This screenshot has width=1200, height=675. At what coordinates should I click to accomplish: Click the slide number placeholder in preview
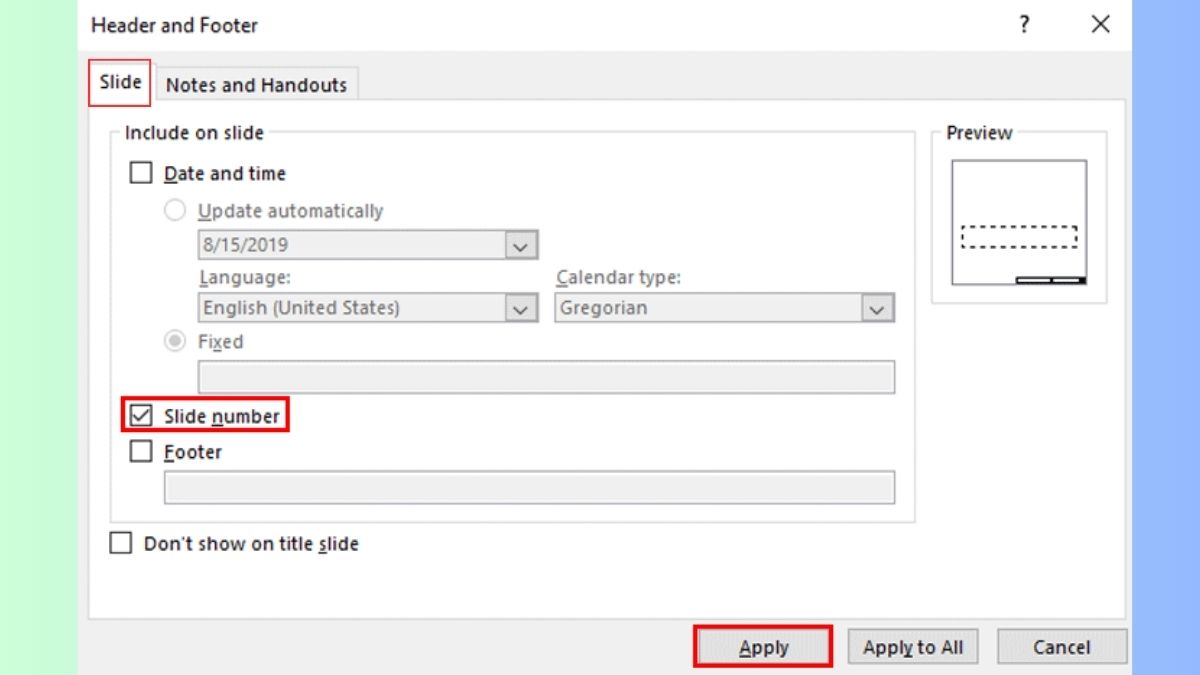pyautogui.click(x=1068, y=280)
